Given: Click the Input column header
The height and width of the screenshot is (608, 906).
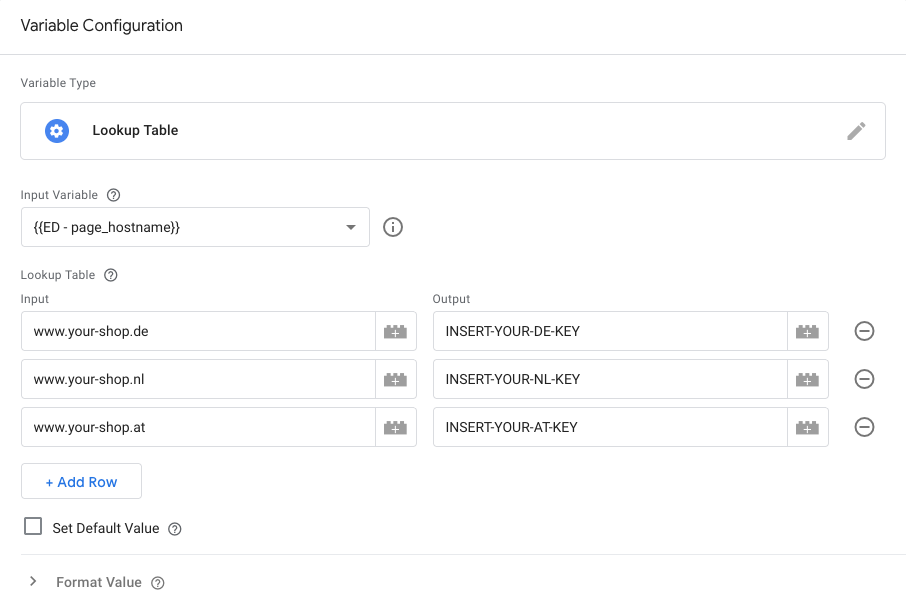Looking at the screenshot, I should 35,299.
